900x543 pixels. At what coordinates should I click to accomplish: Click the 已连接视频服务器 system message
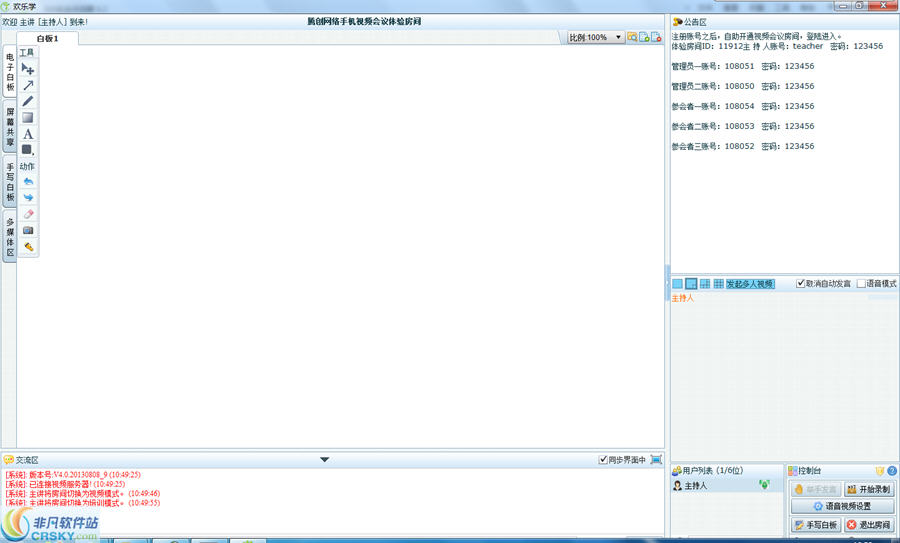pyautogui.click(x=65, y=484)
